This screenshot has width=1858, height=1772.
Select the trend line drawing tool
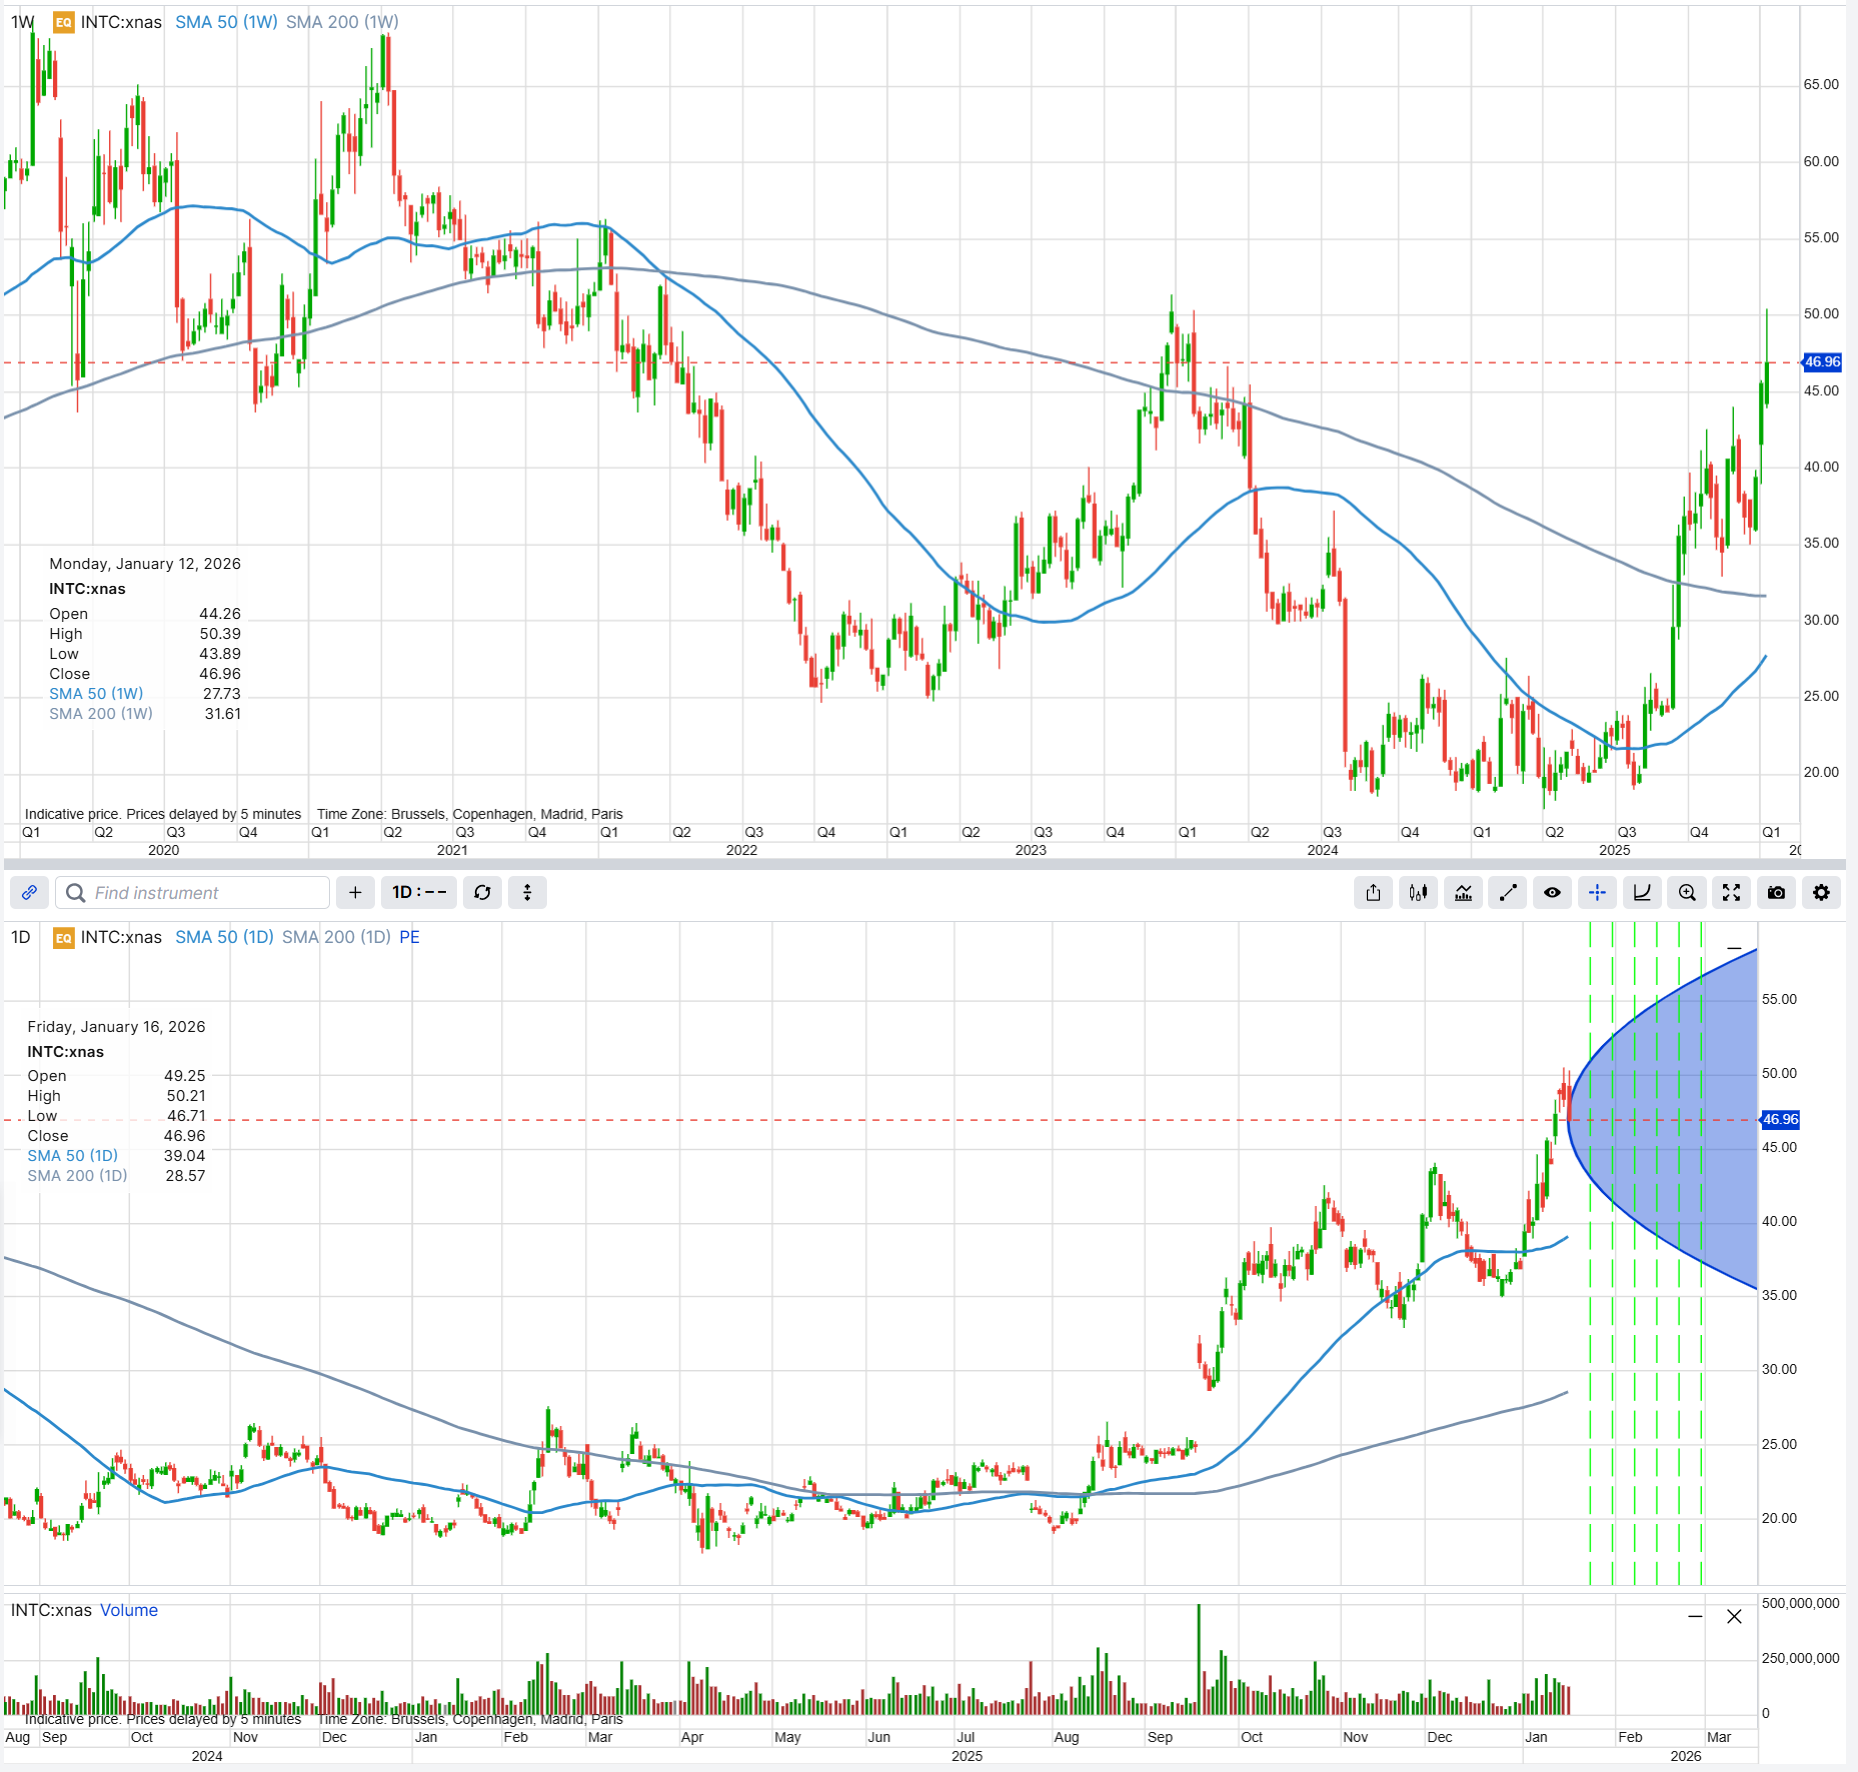(1508, 893)
